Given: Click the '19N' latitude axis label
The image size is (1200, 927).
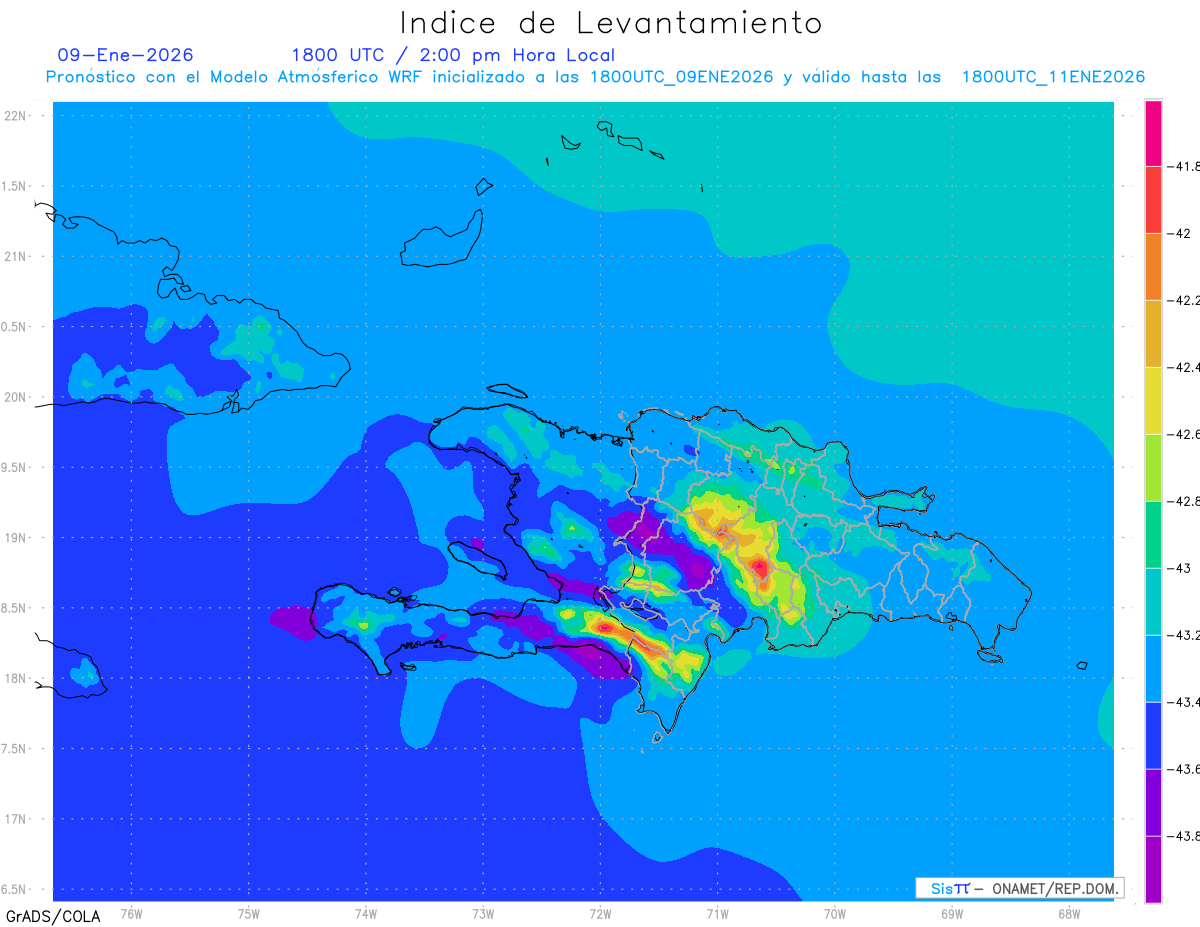Looking at the screenshot, I should pyautogui.click(x=15, y=538).
